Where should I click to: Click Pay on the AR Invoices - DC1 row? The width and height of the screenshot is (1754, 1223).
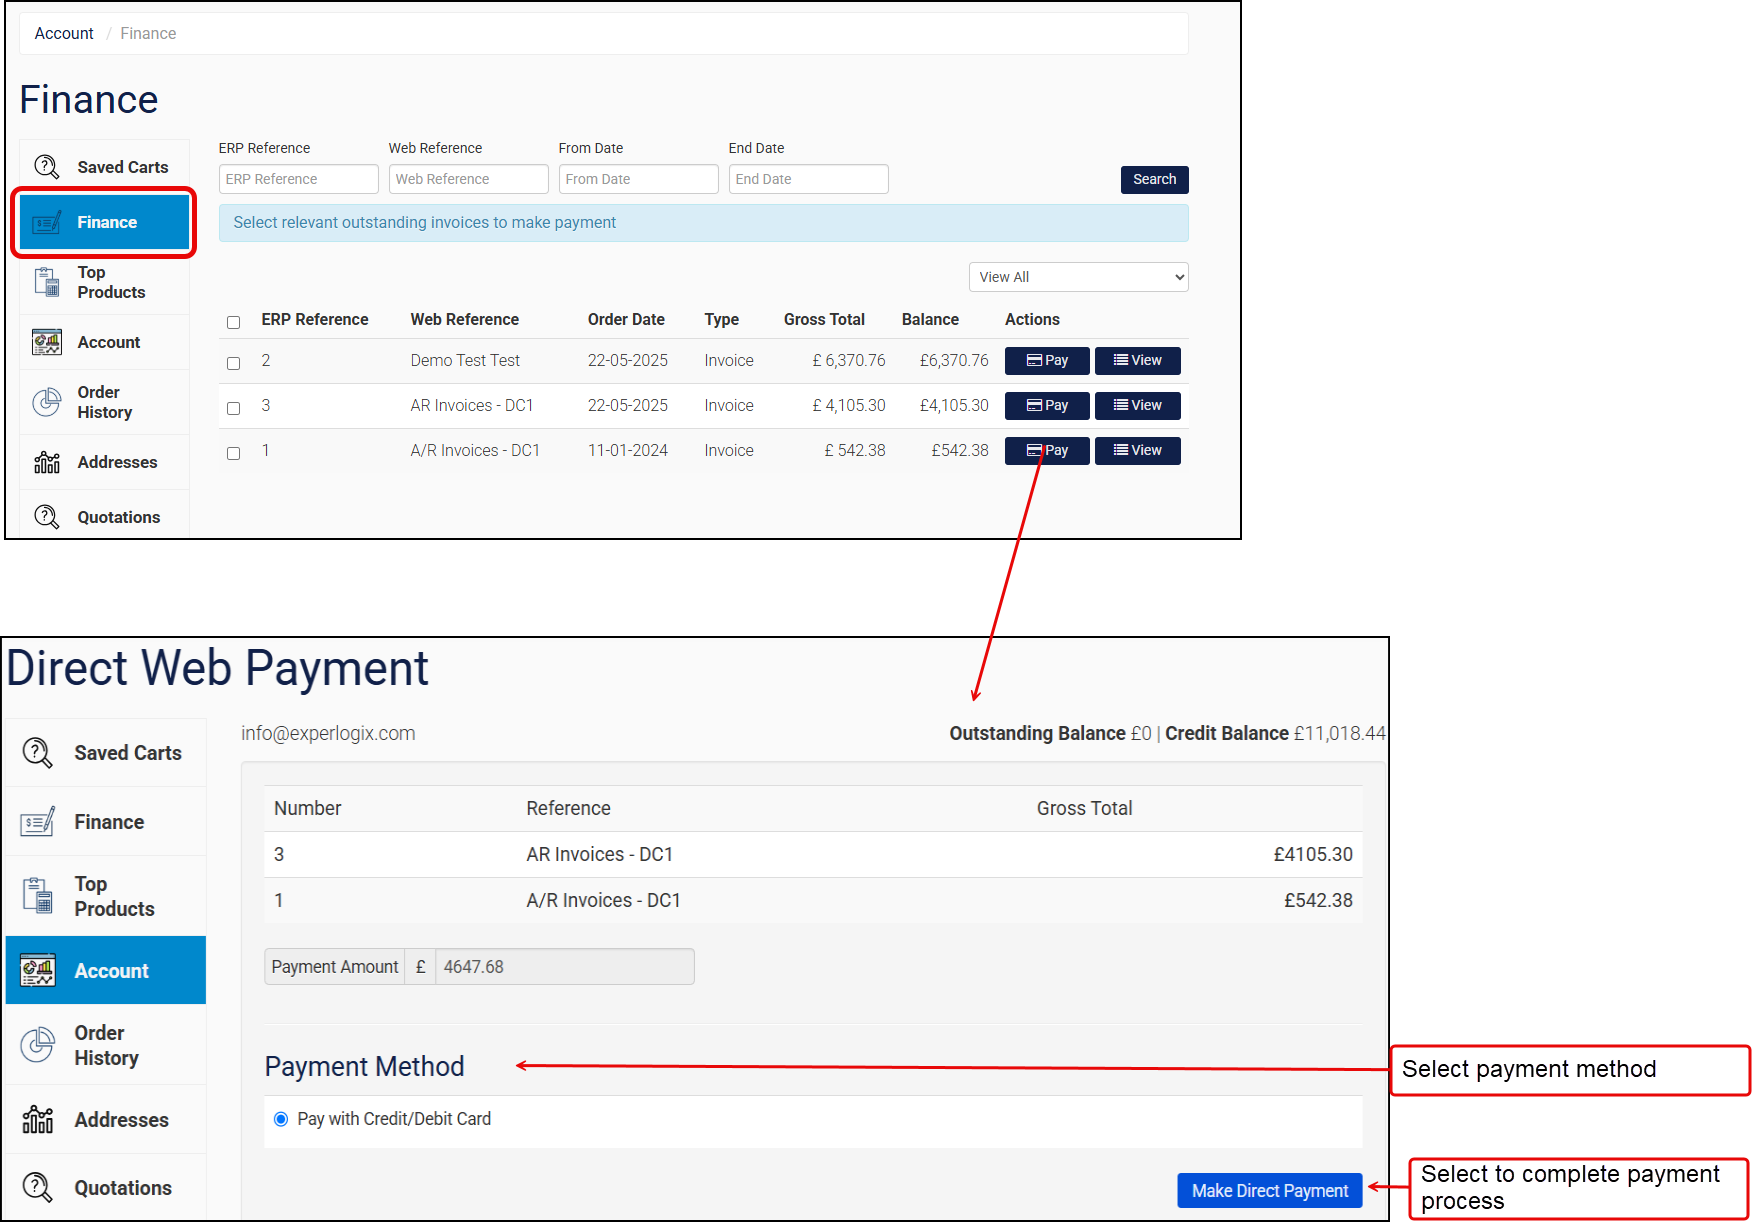[x=1046, y=405]
